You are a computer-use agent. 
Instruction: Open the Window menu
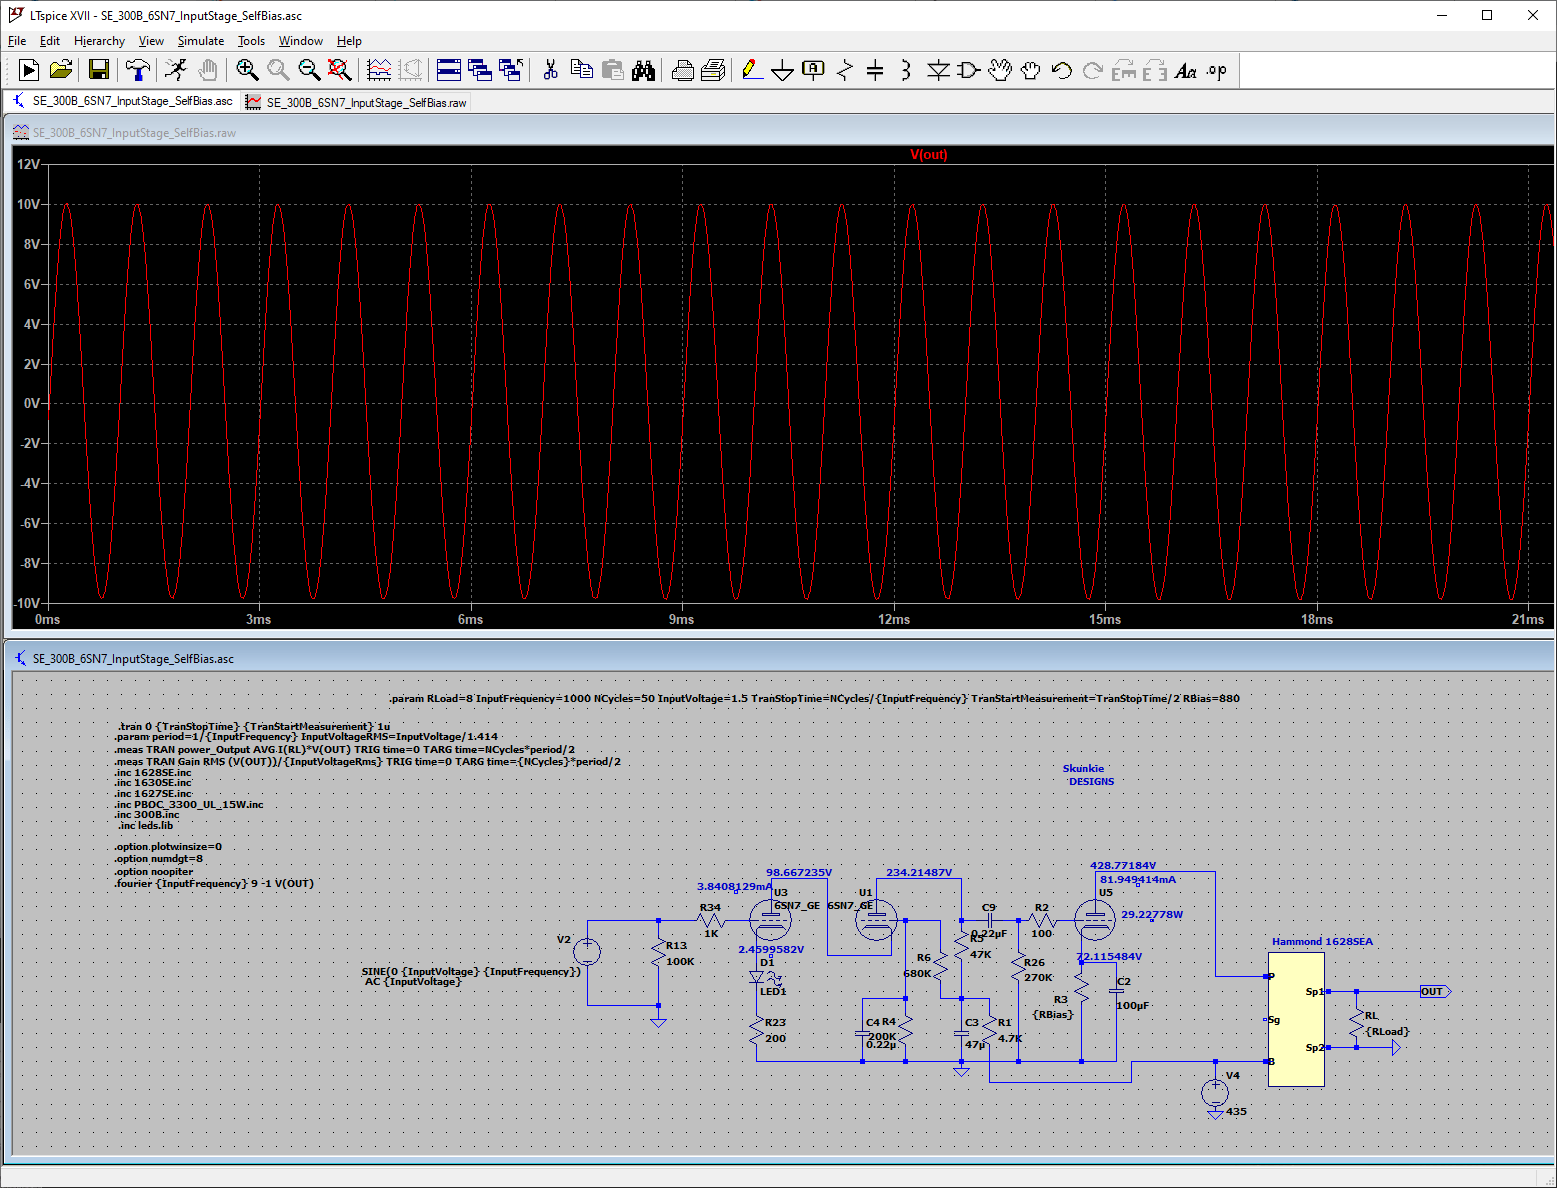point(301,41)
